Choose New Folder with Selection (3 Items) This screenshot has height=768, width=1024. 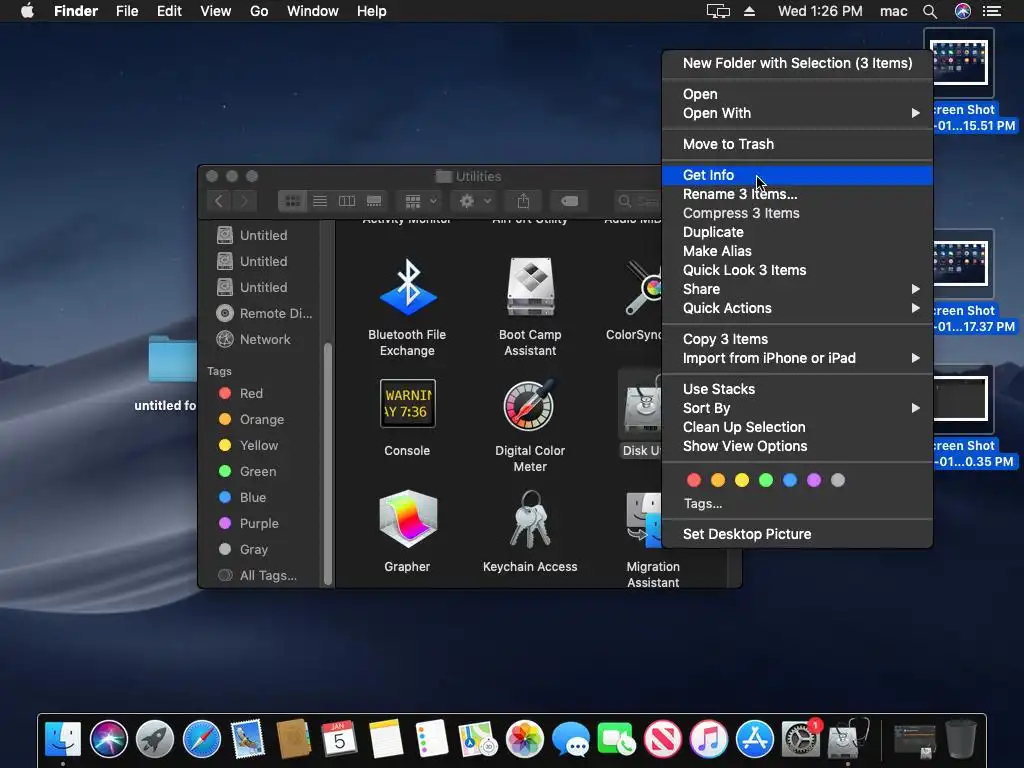pyautogui.click(x=797, y=63)
